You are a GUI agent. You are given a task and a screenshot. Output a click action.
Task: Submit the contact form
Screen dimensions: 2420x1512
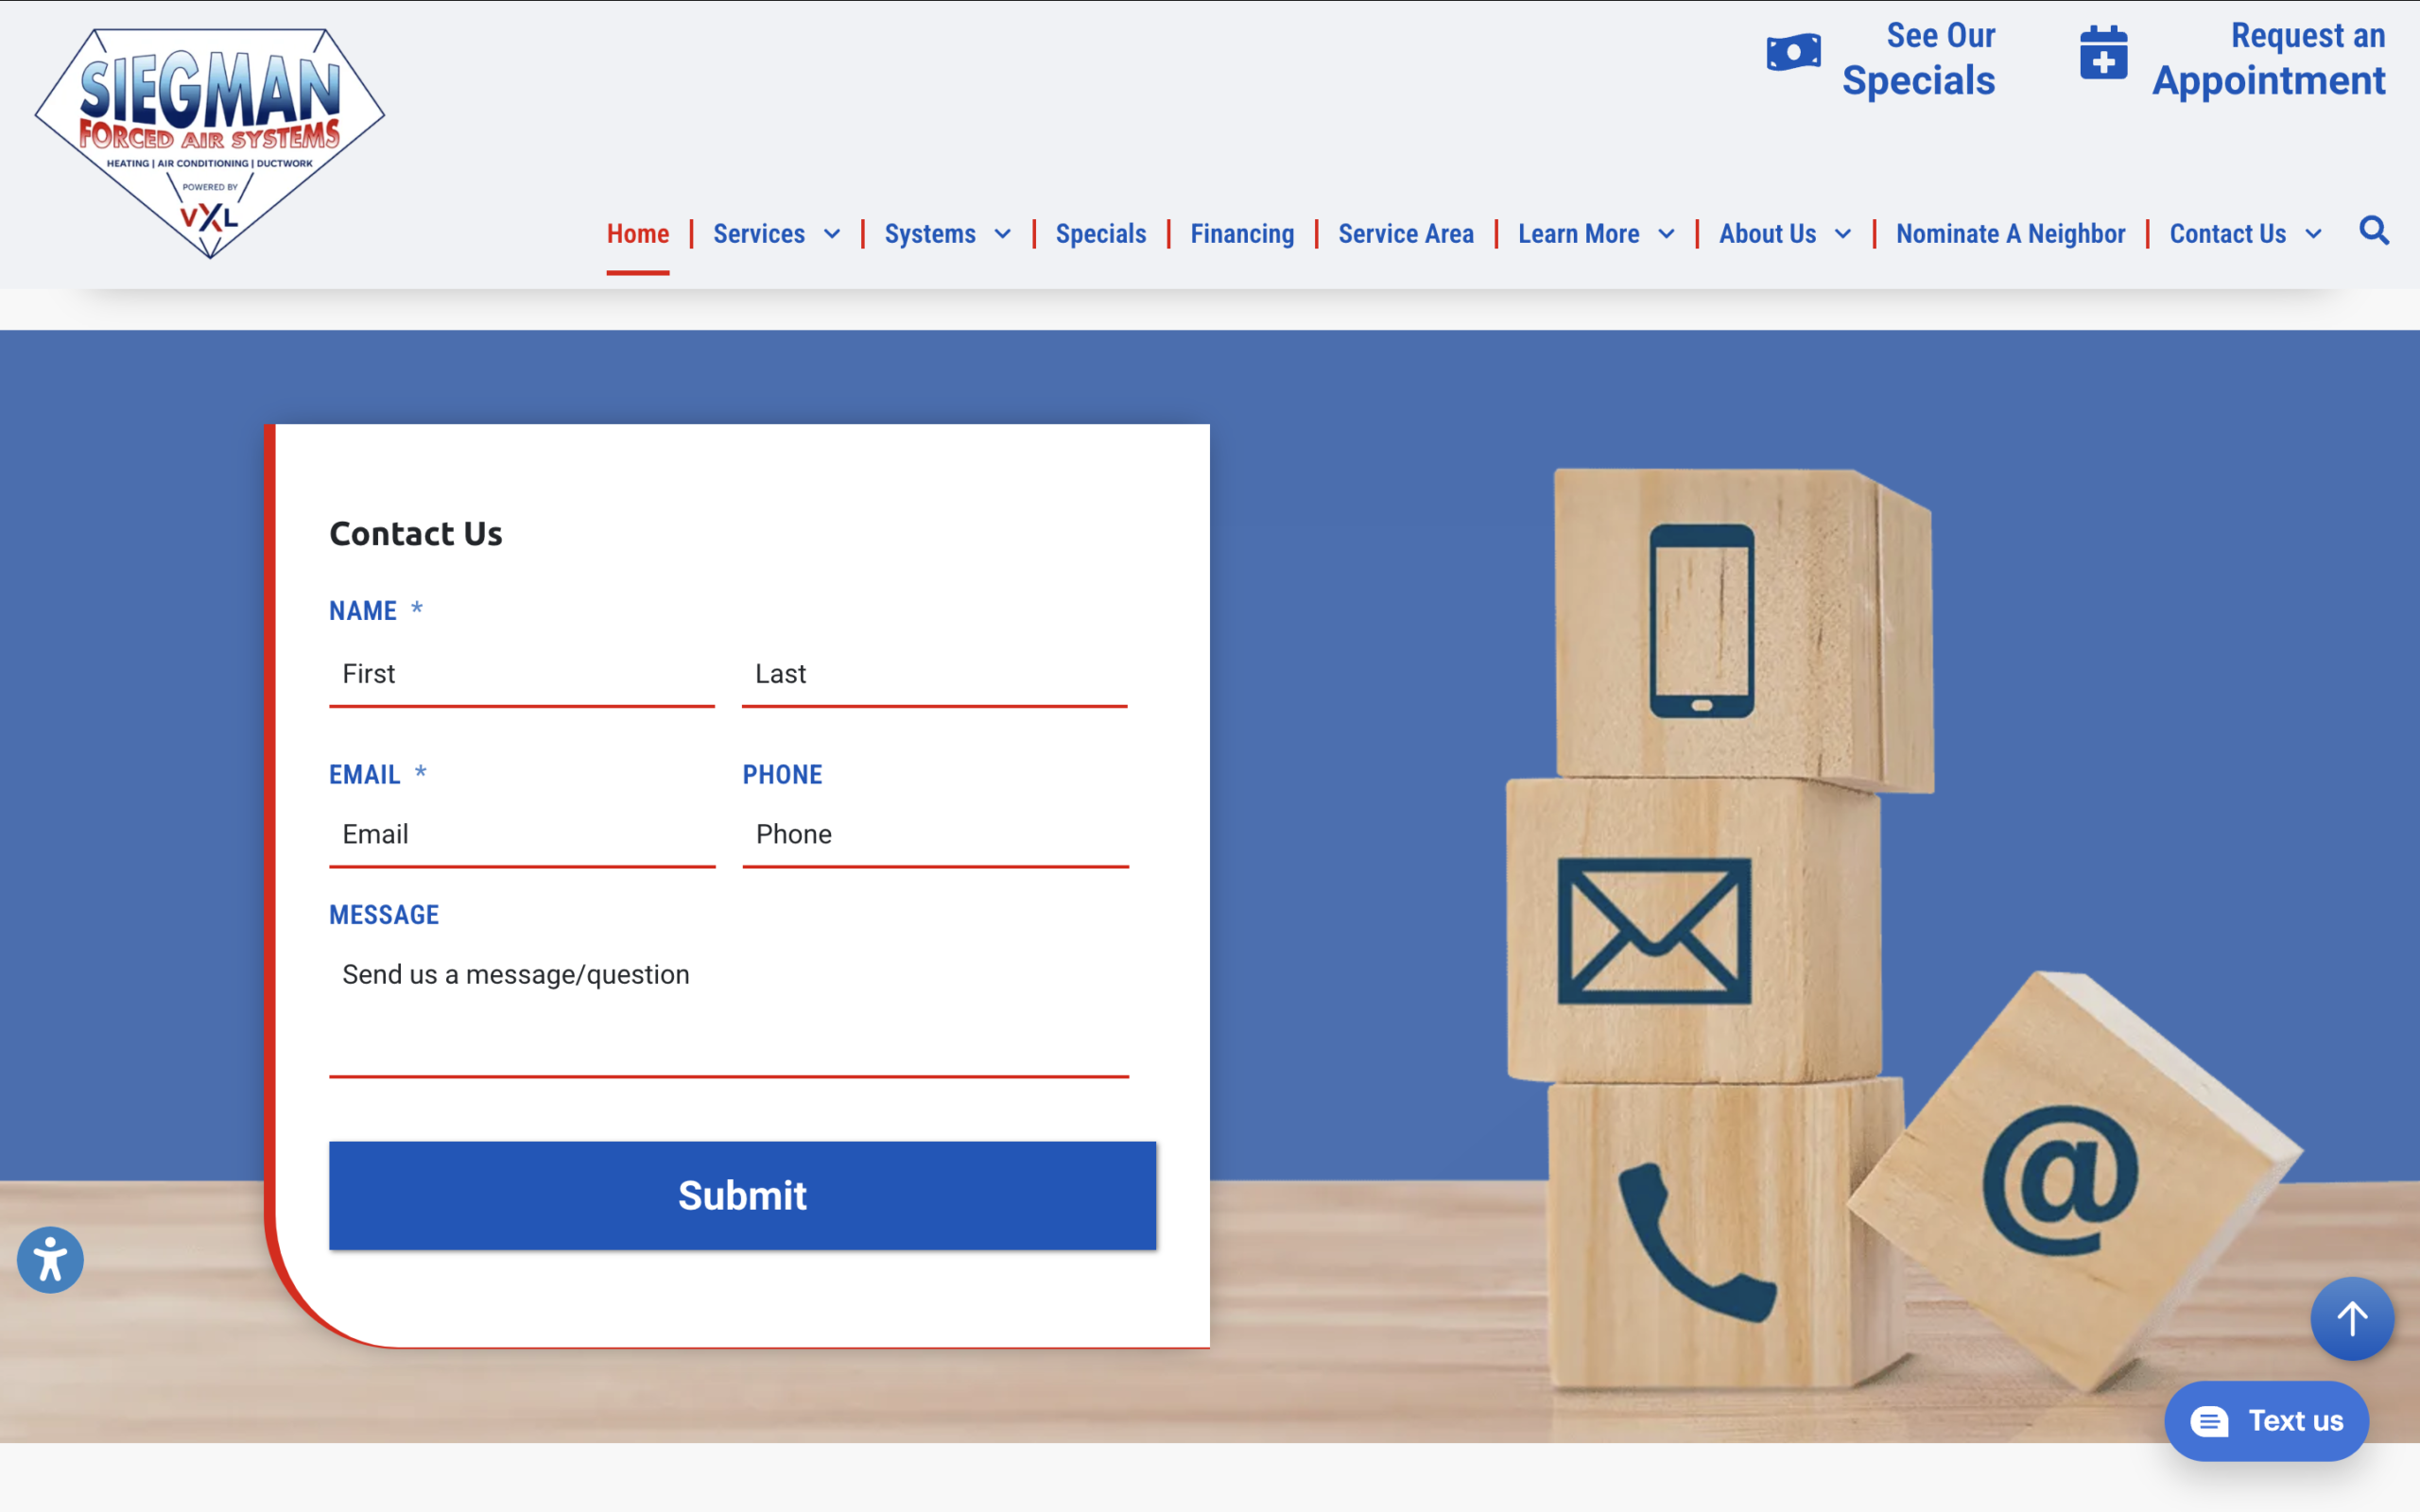tap(742, 1195)
